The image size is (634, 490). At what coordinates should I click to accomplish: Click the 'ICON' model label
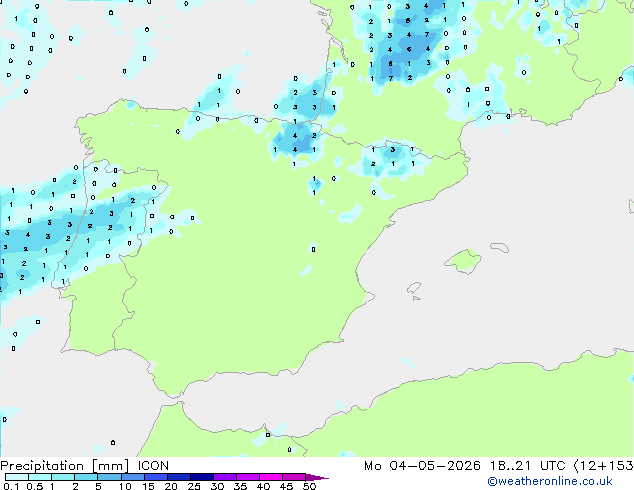point(153,466)
